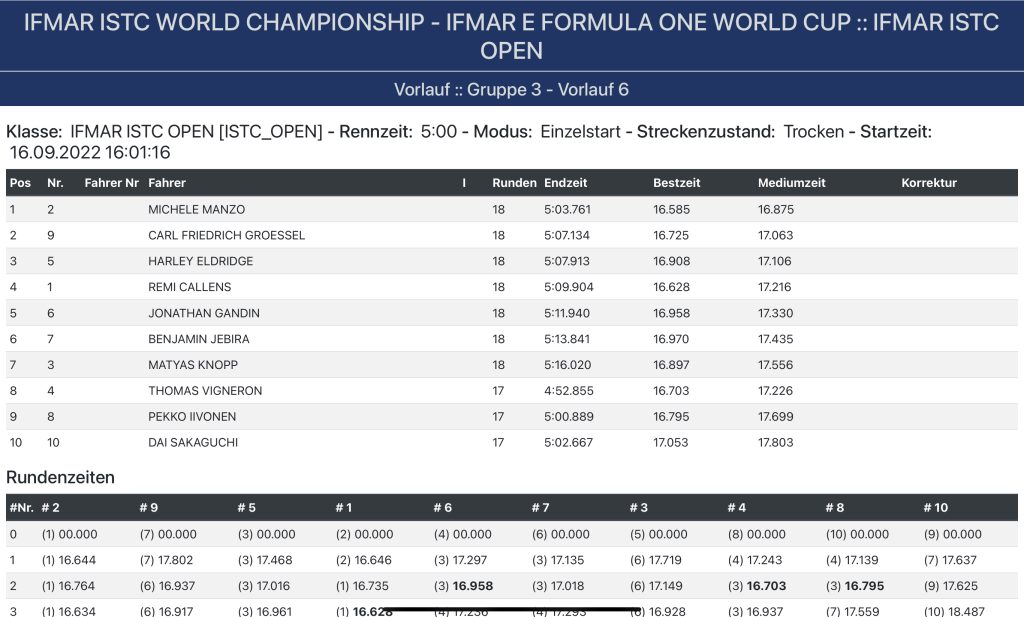
Task: Click medium time 17.330
Action: pyautogui.click(x=775, y=313)
